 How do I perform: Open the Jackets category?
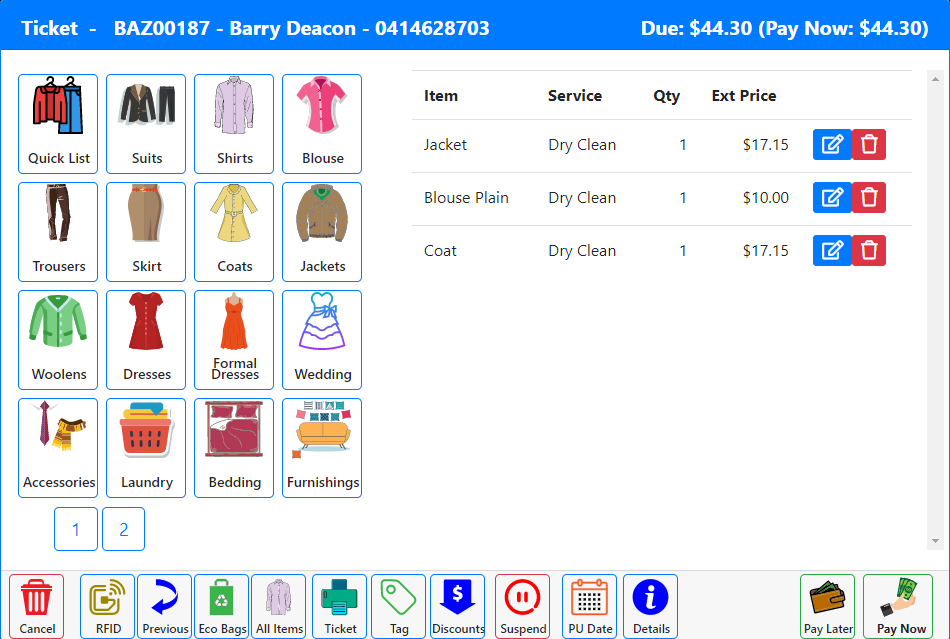coord(322,232)
